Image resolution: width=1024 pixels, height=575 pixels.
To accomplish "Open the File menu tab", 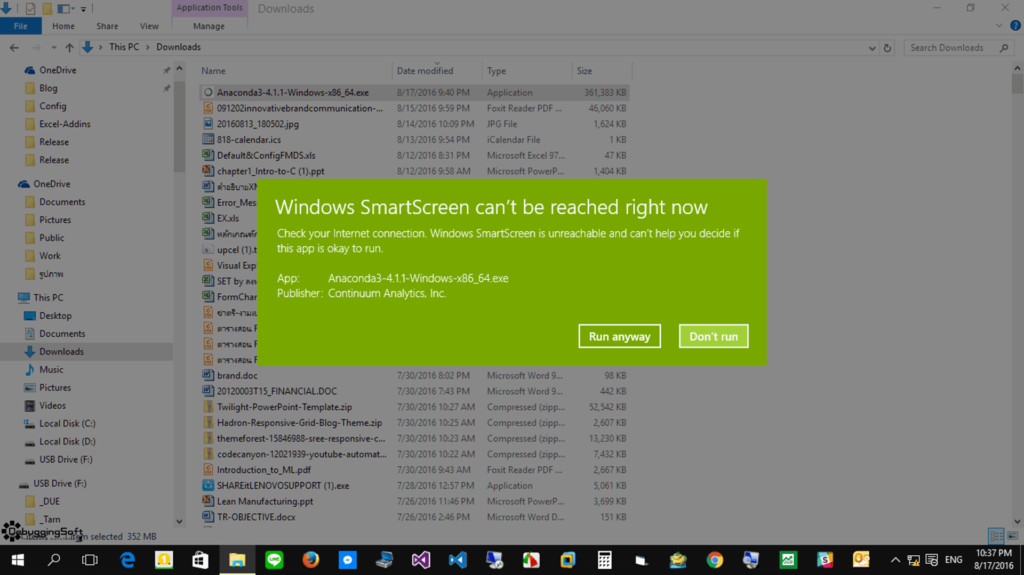I will (20, 26).
